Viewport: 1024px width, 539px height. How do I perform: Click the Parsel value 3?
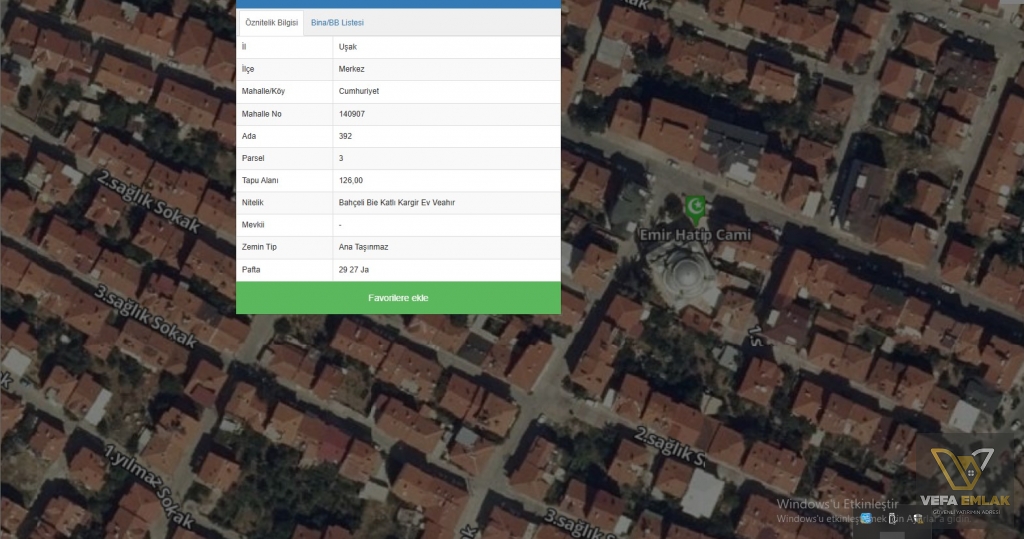341,158
